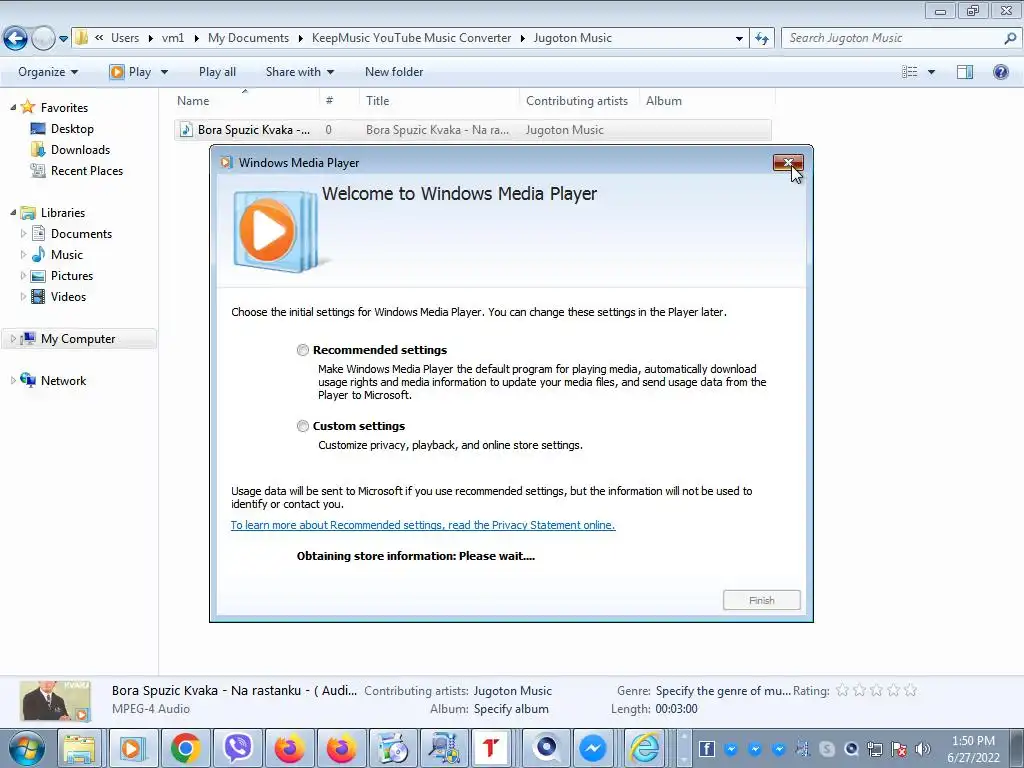Click the Play toolbar button
Viewport: 1024px width, 768px height.
click(x=131, y=72)
